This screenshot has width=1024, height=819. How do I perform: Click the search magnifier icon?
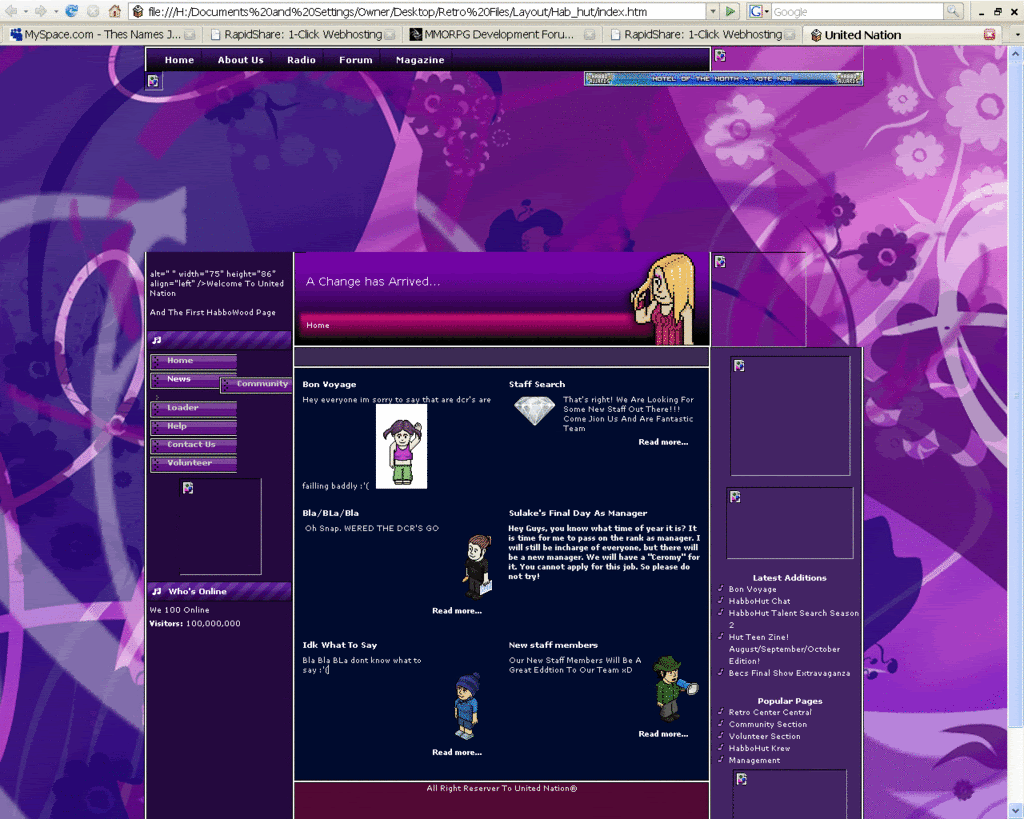point(954,11)
